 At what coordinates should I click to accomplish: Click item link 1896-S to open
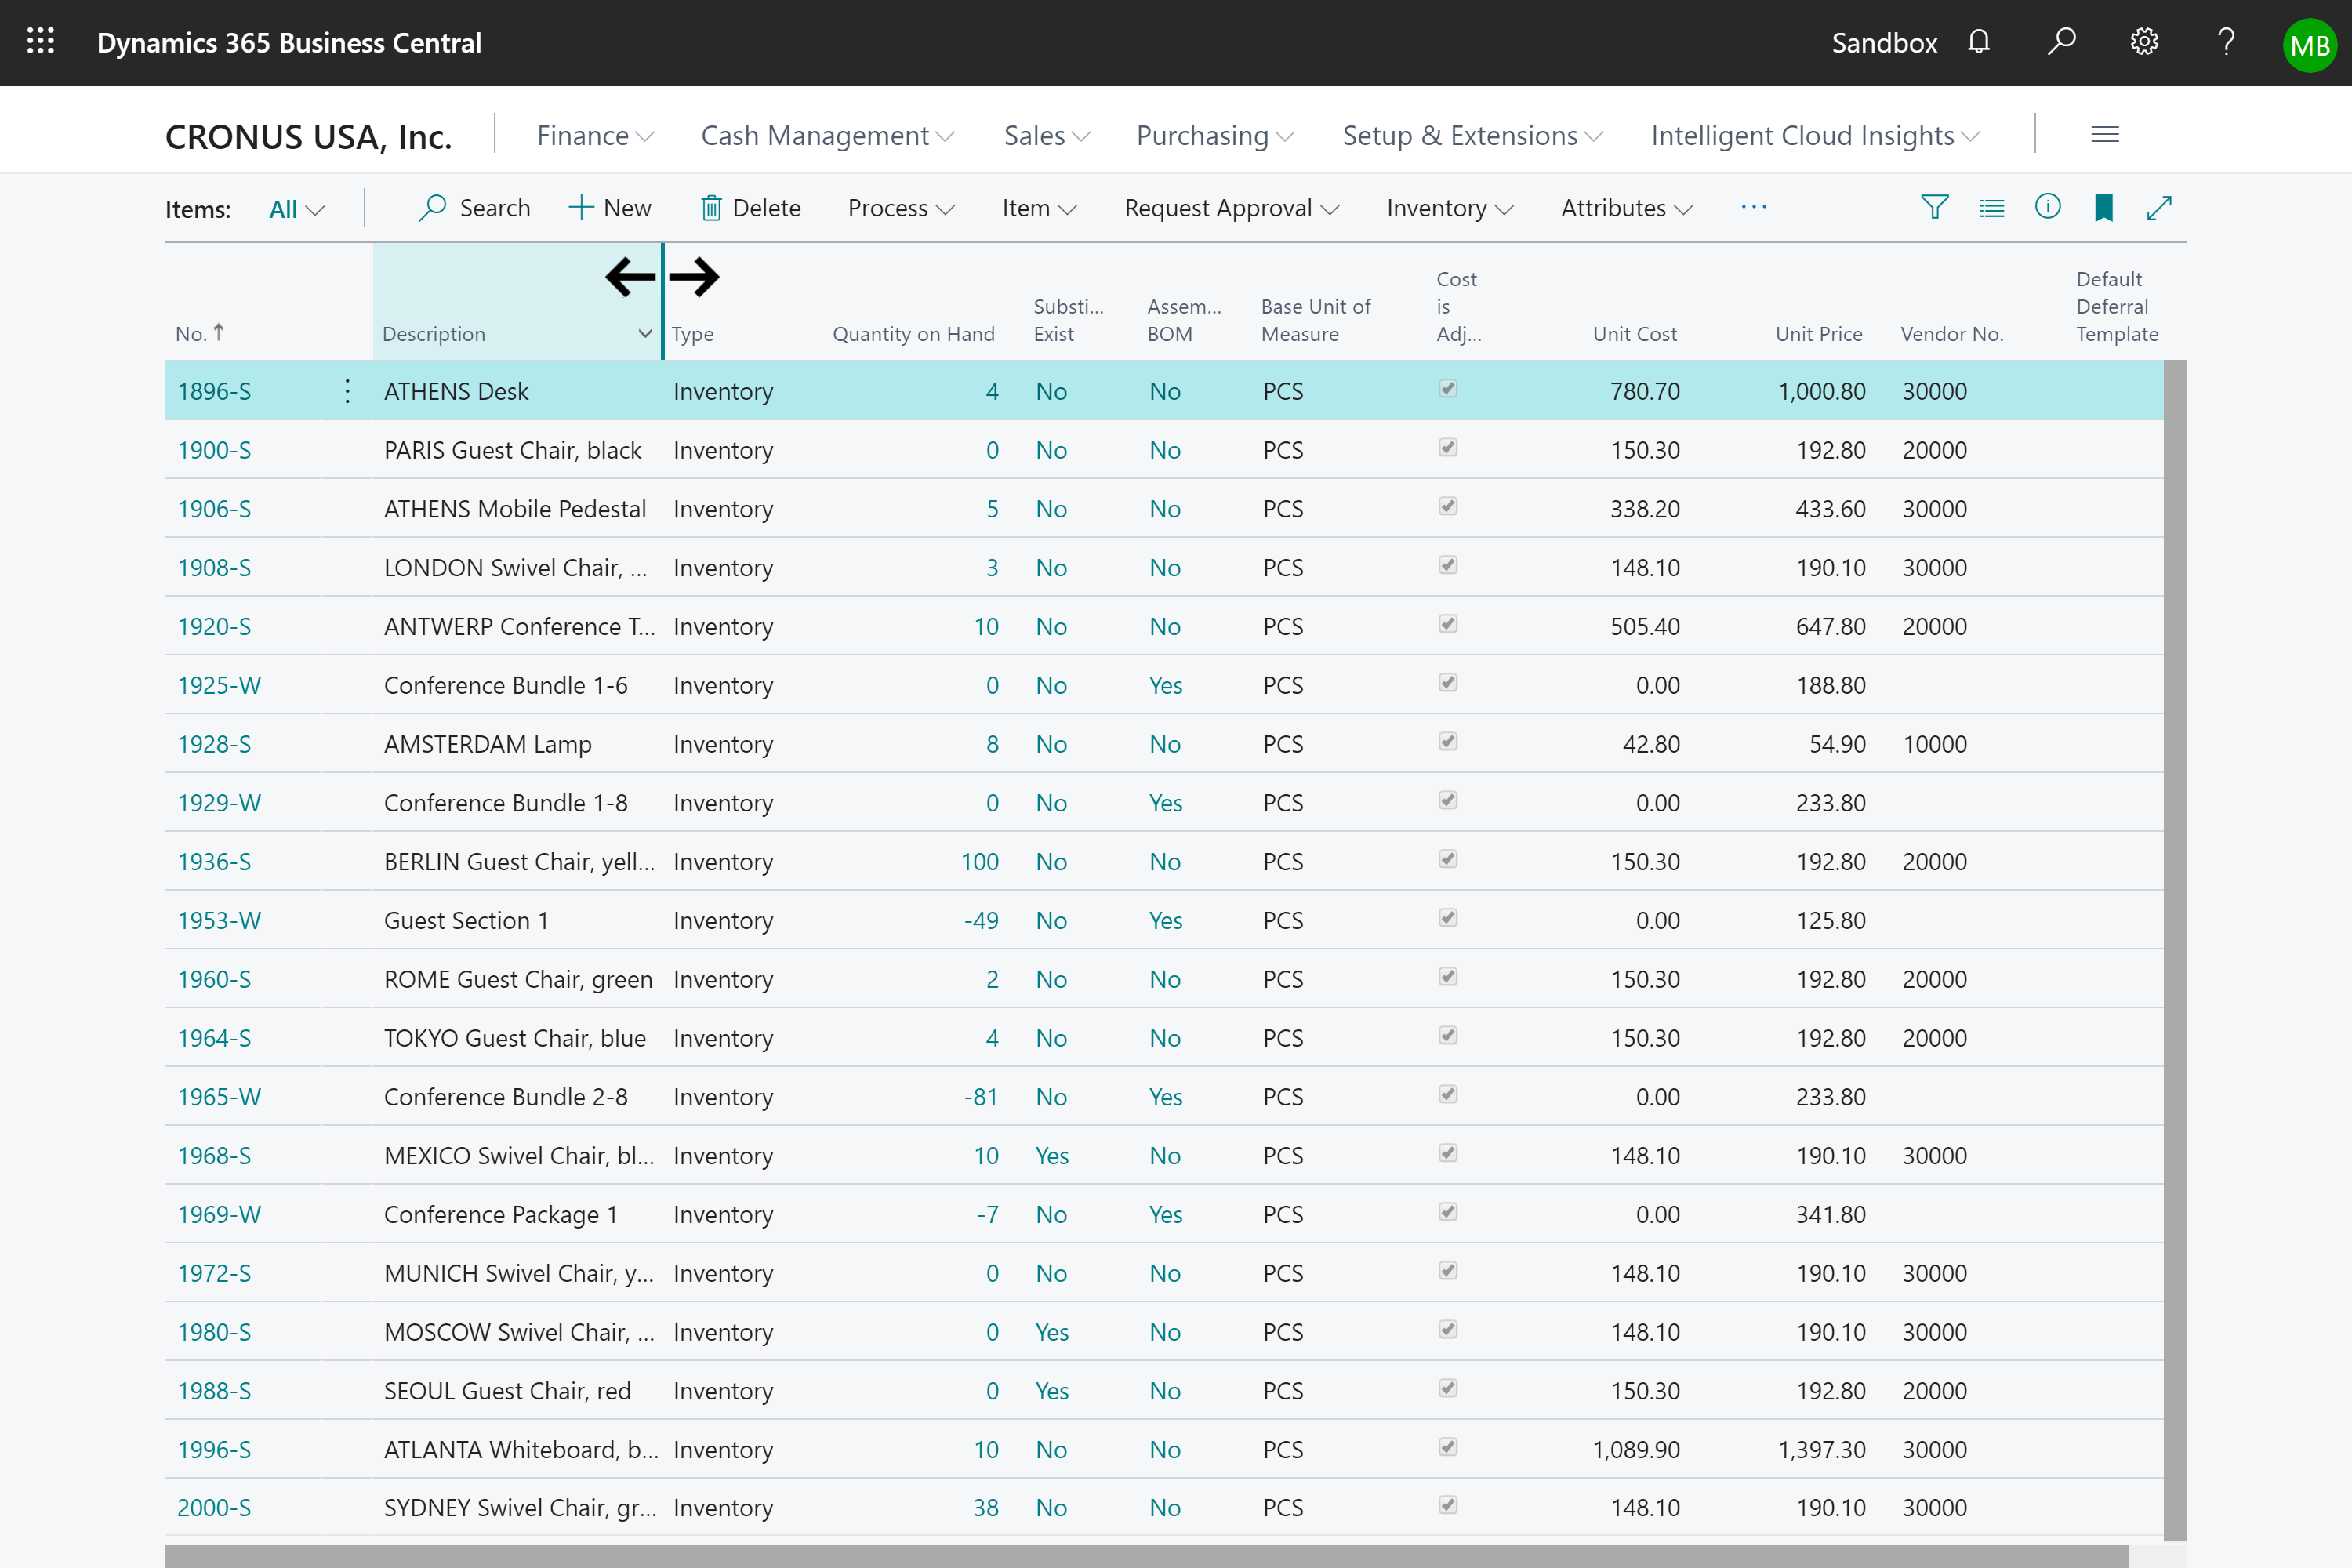(212, 390)
